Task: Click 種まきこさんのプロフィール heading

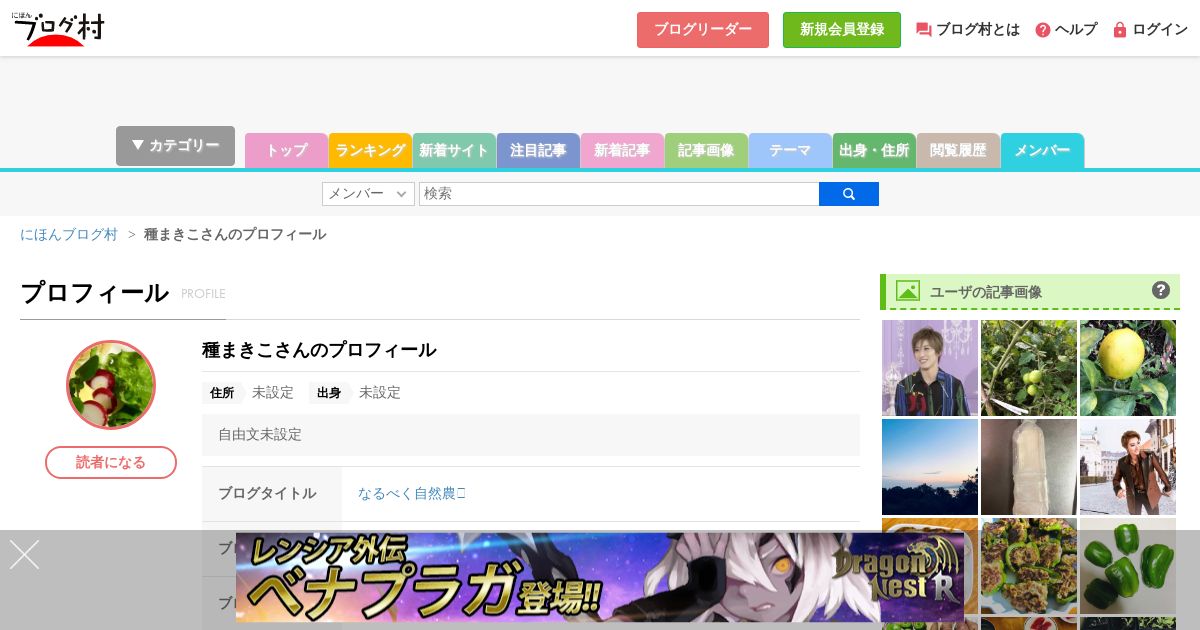Action: pos(319,350)
